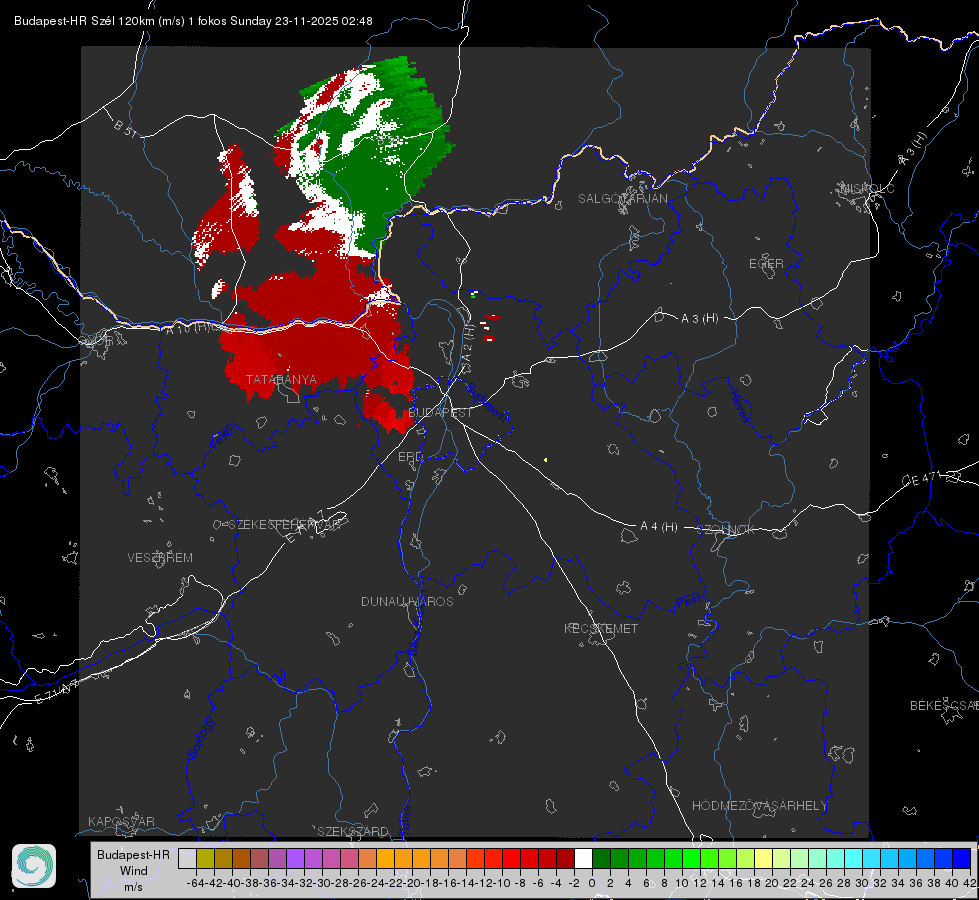
Task: Click the KECSKEMET city label
Action: coord(601,628)
